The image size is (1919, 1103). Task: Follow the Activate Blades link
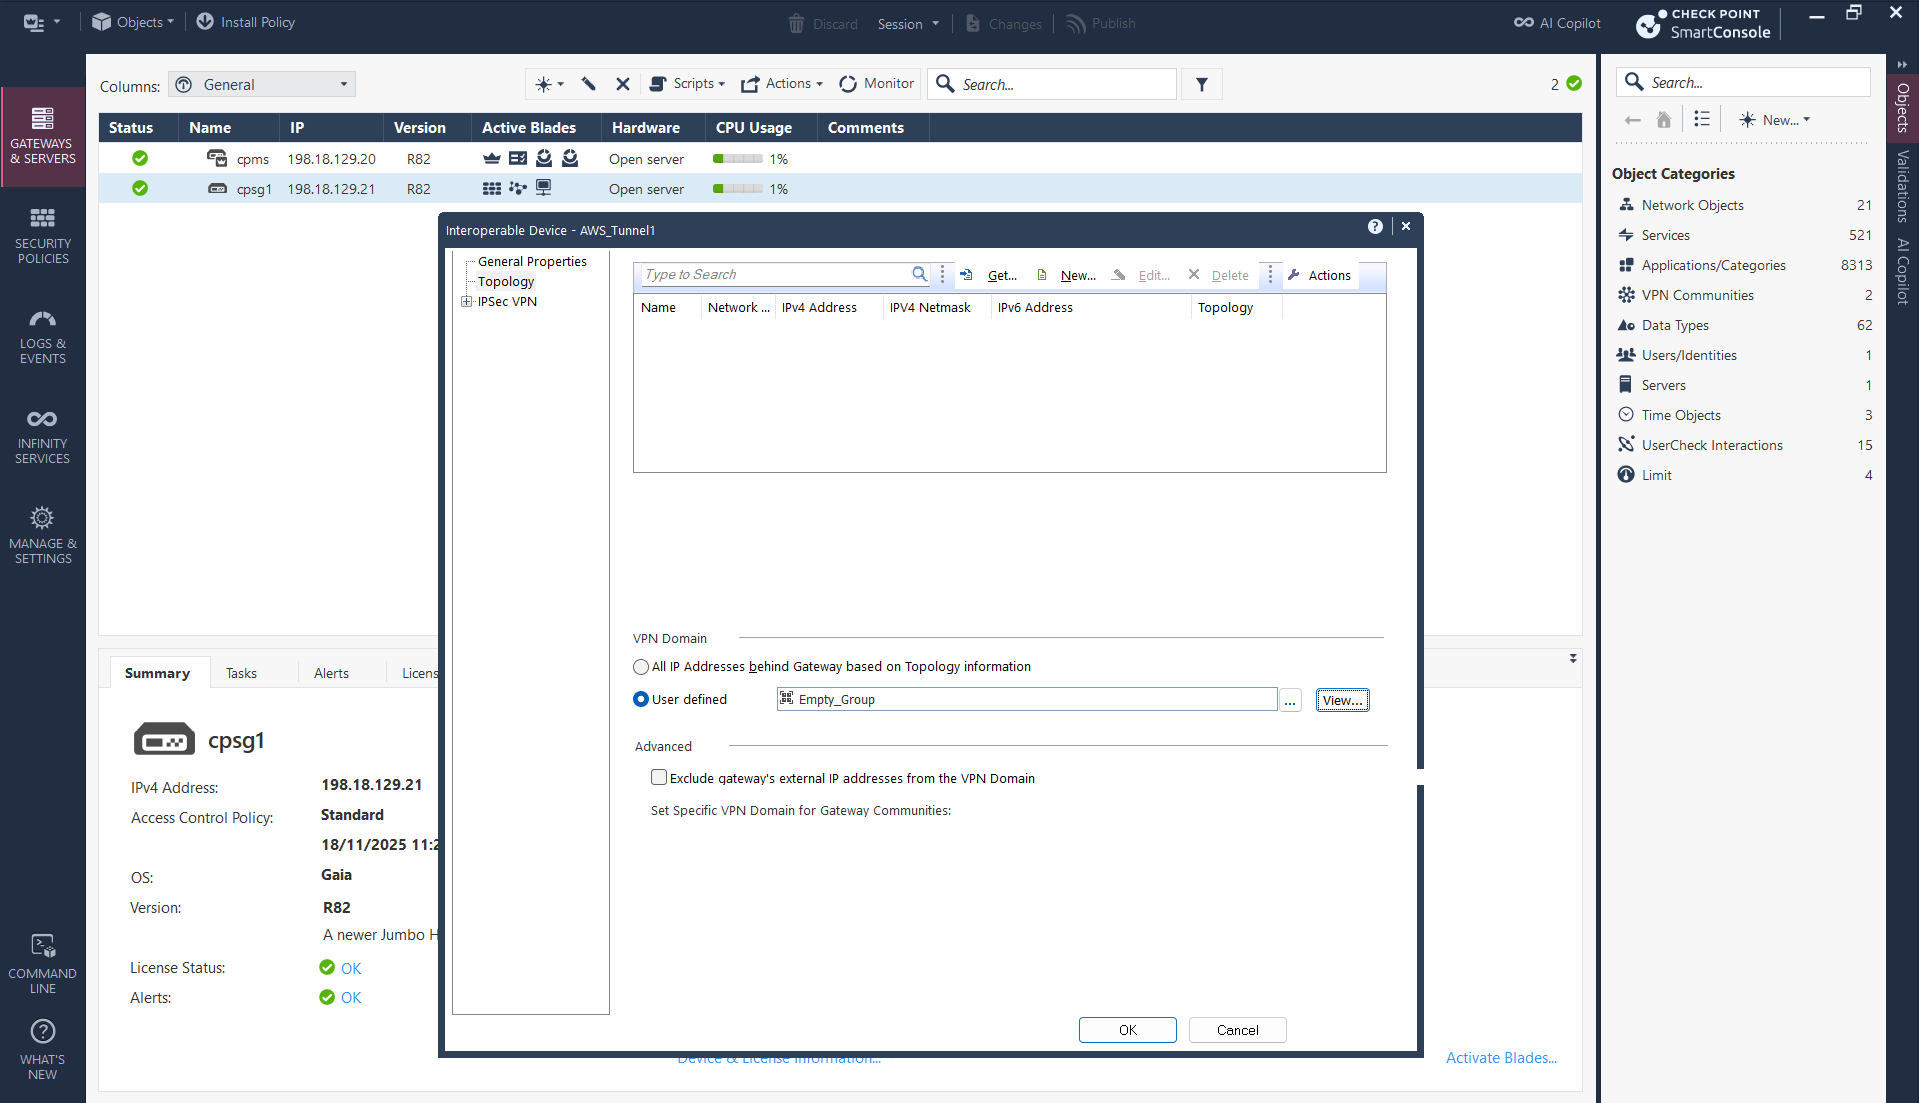click(x=1500, y=1058)
